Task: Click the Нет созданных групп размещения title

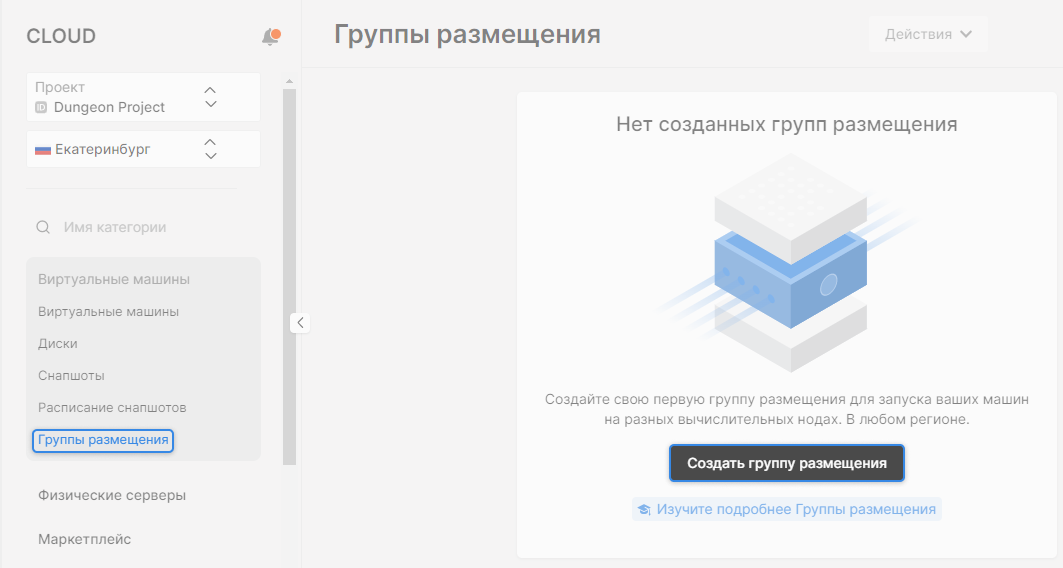Action: pos(786,125)
